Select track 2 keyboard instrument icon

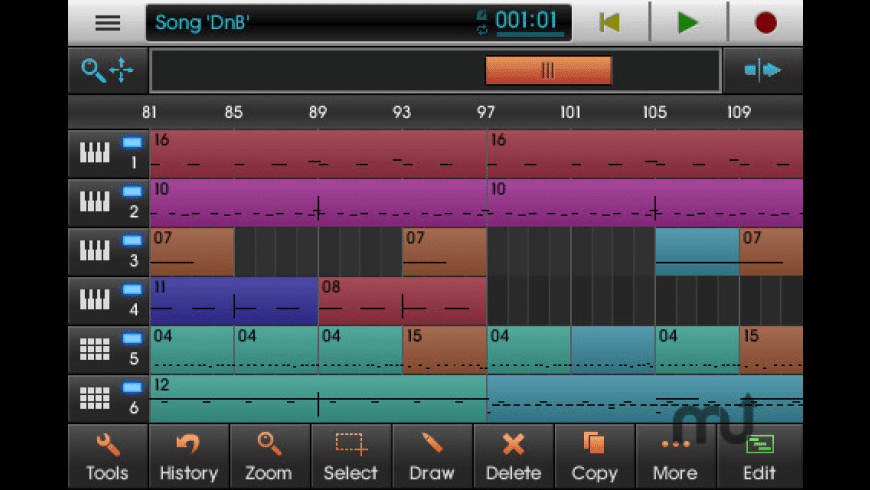94,201
